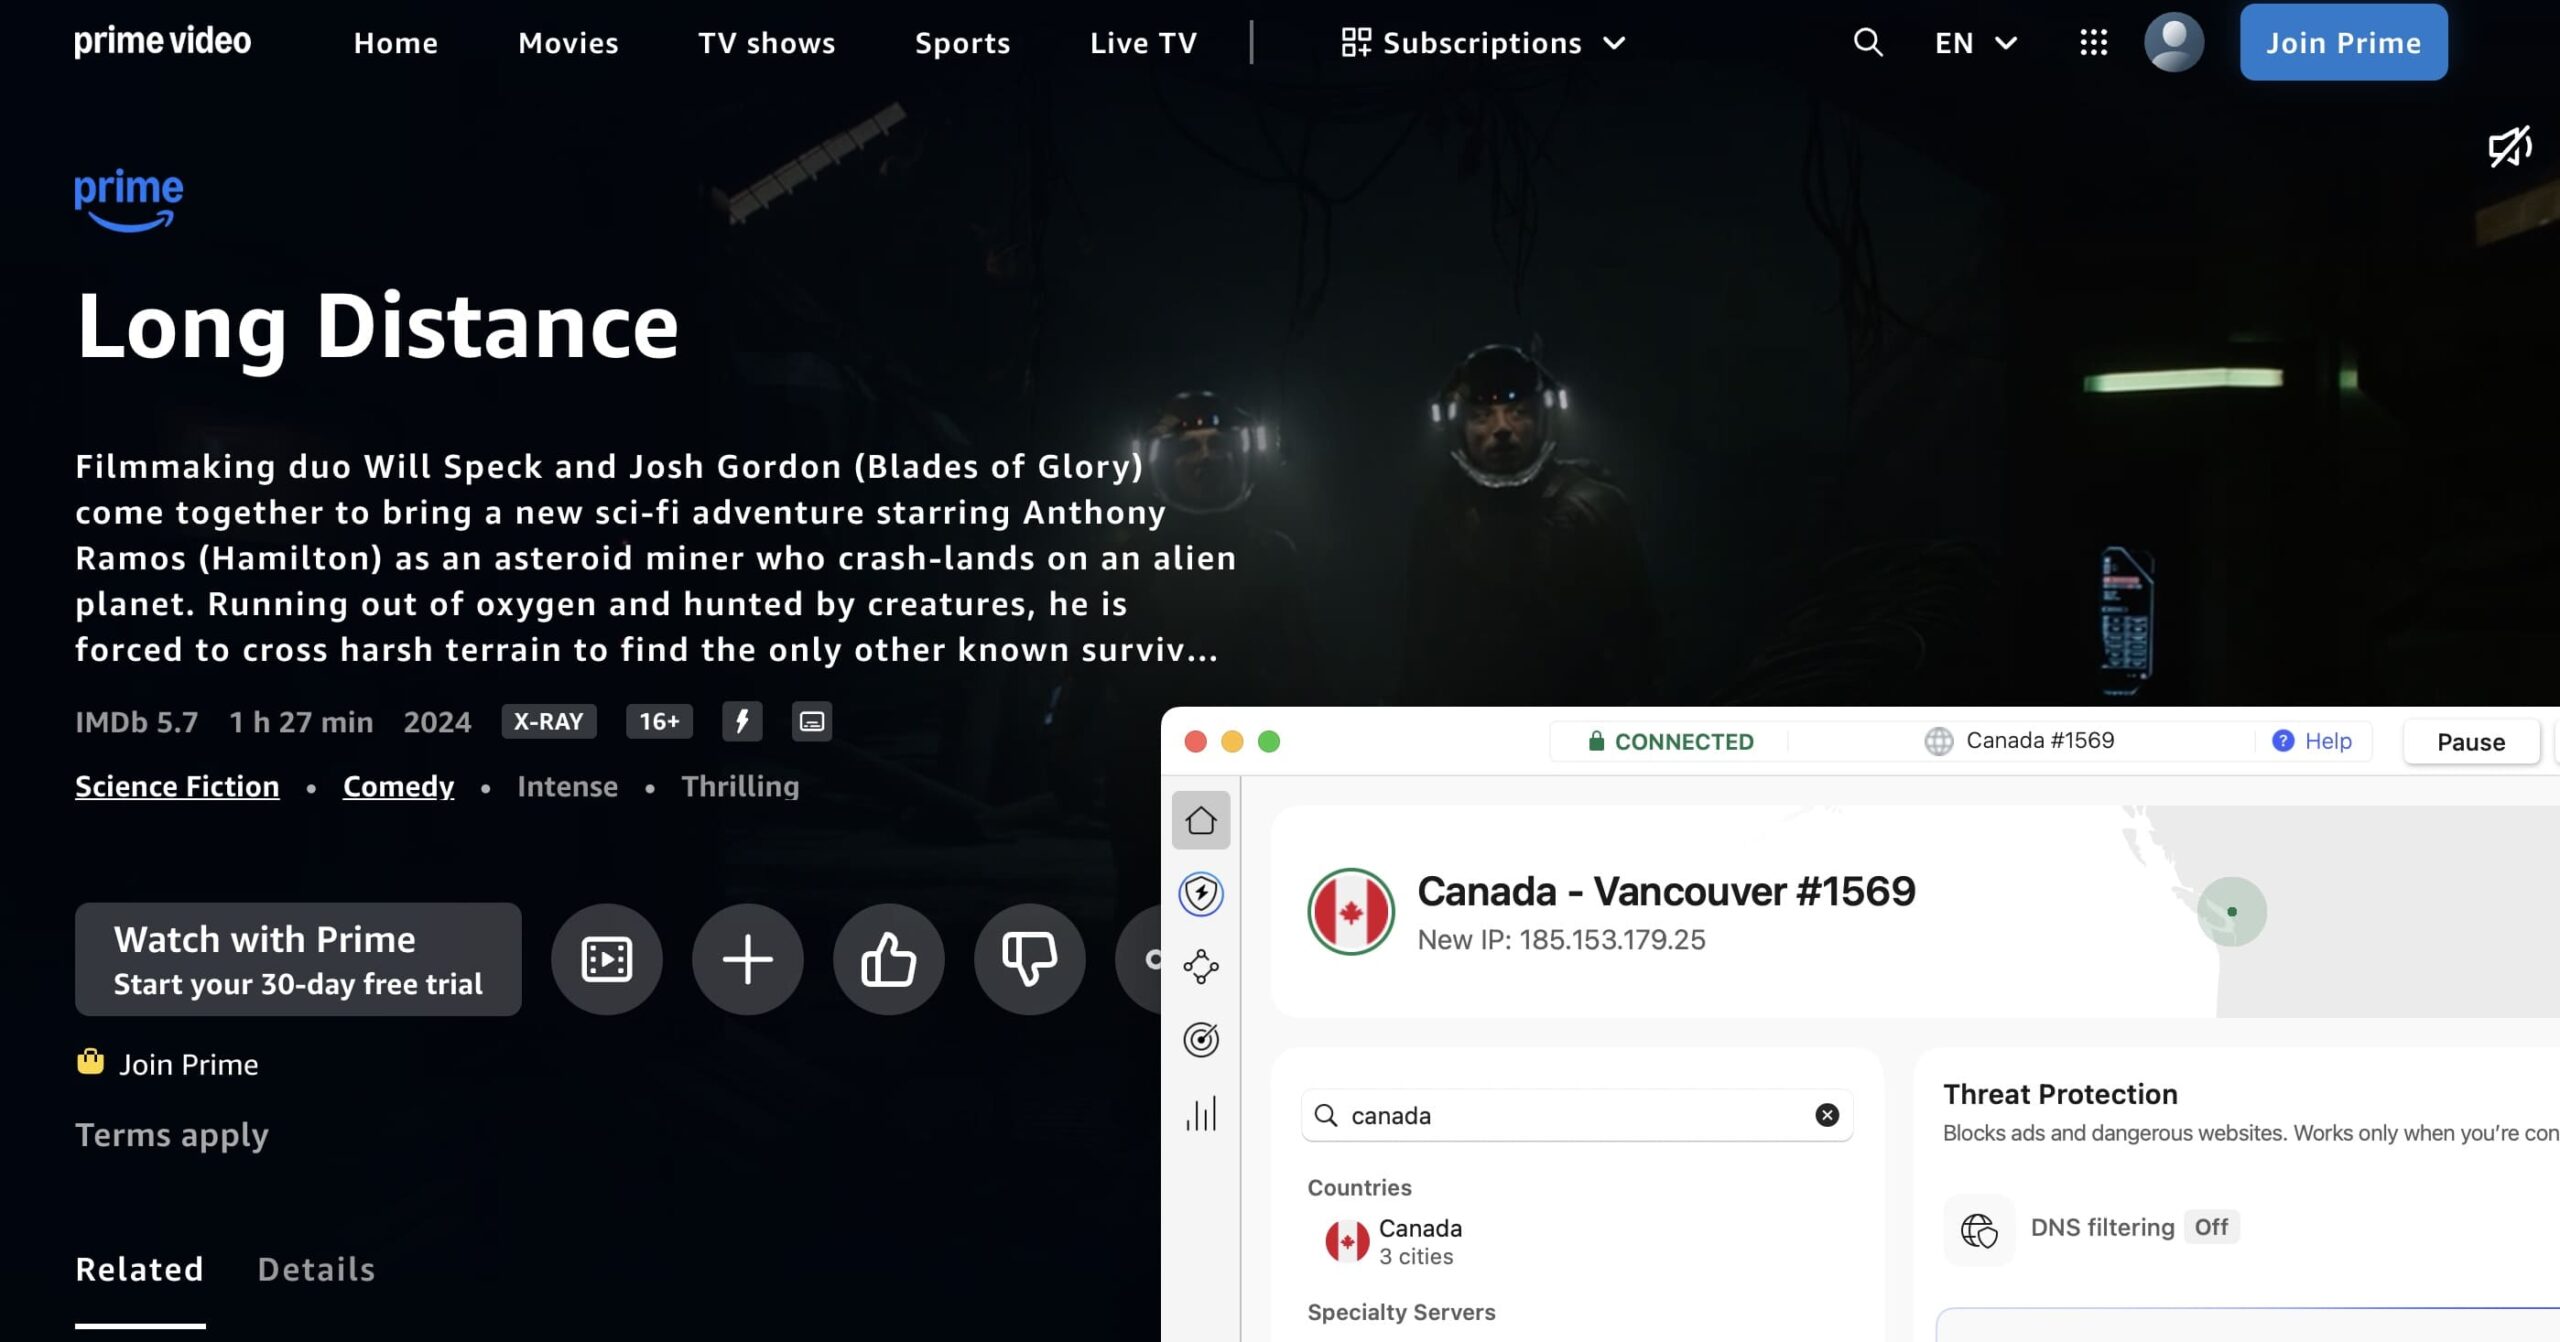This screenshot has height=1342, width=2560.
Task: Pause the NordVPN connection
Action: pyautogui.click(x=2471, y=741)
